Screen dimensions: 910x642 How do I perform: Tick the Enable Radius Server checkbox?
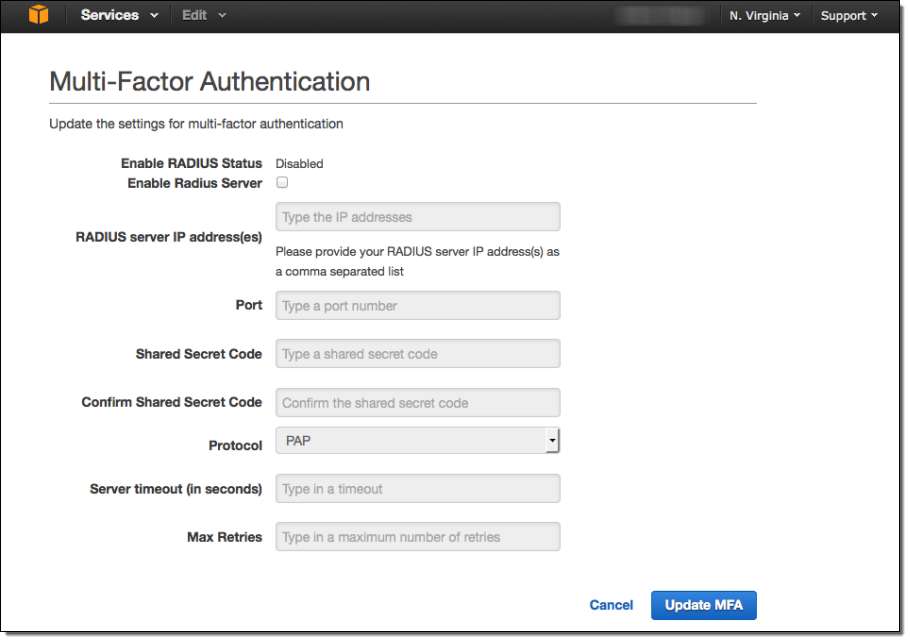tap(282, 183)
